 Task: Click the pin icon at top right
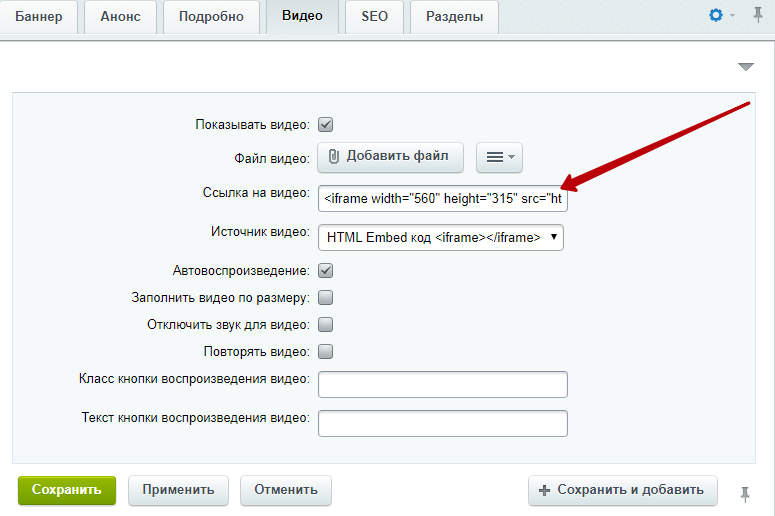[x=757, y=15]
